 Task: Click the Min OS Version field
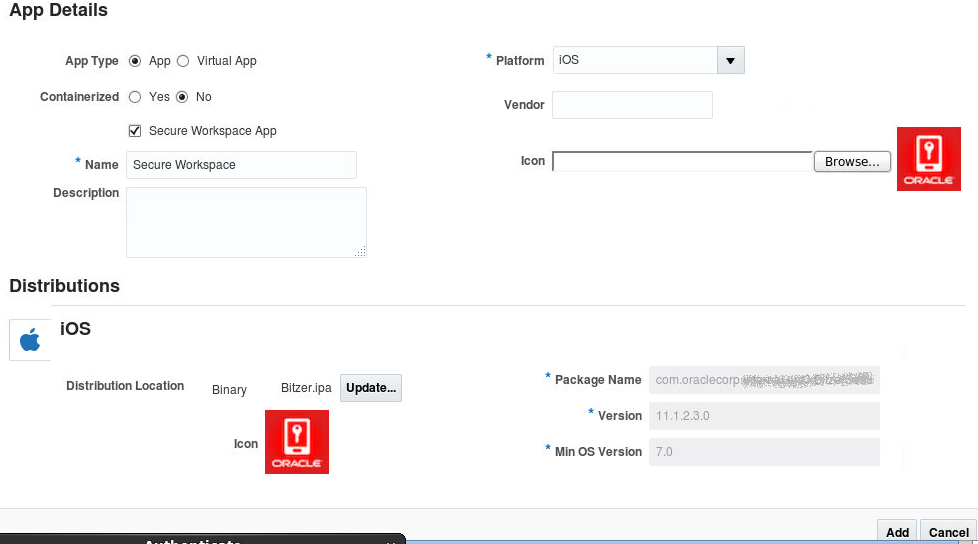(764, 452)
